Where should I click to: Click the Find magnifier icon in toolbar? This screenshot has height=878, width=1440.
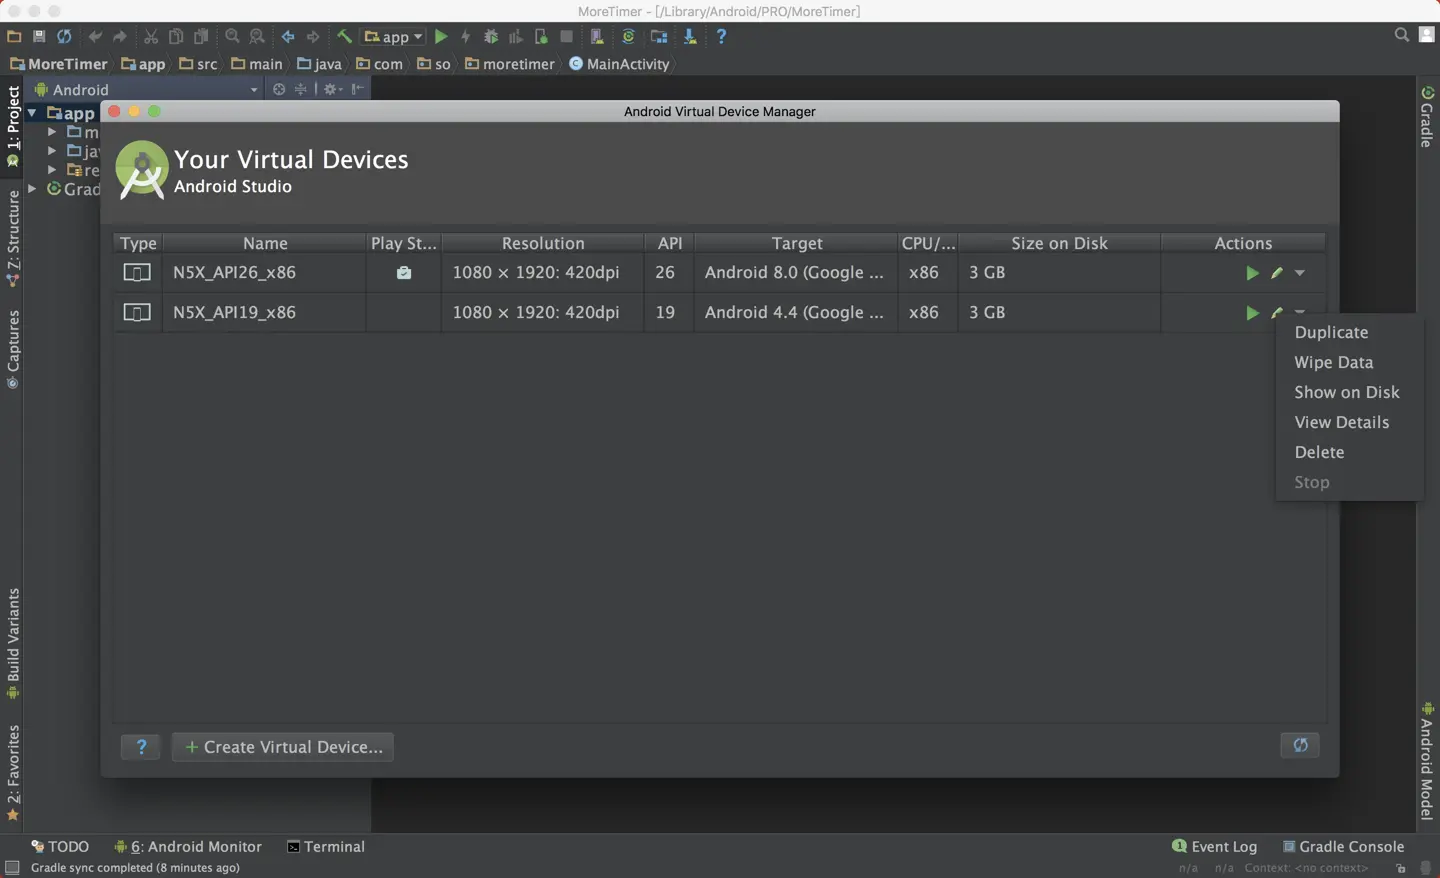pyautogui.click(x=232, y=36)
